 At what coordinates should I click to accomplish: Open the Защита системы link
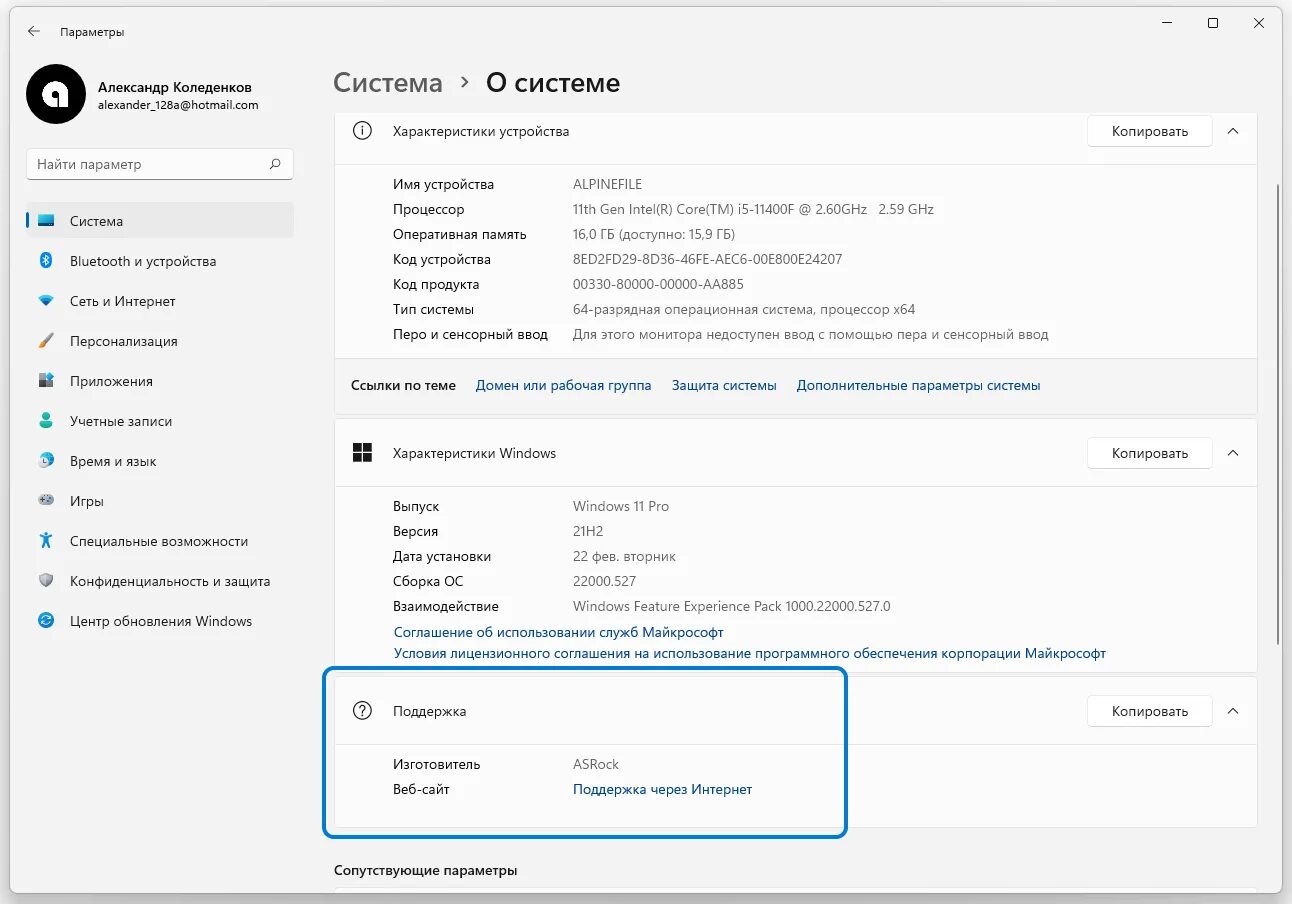point(724,385)
